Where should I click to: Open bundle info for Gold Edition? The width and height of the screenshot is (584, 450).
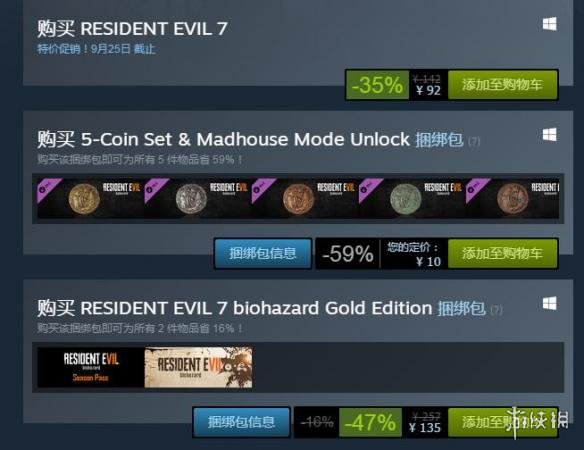[x=241, y=422]
